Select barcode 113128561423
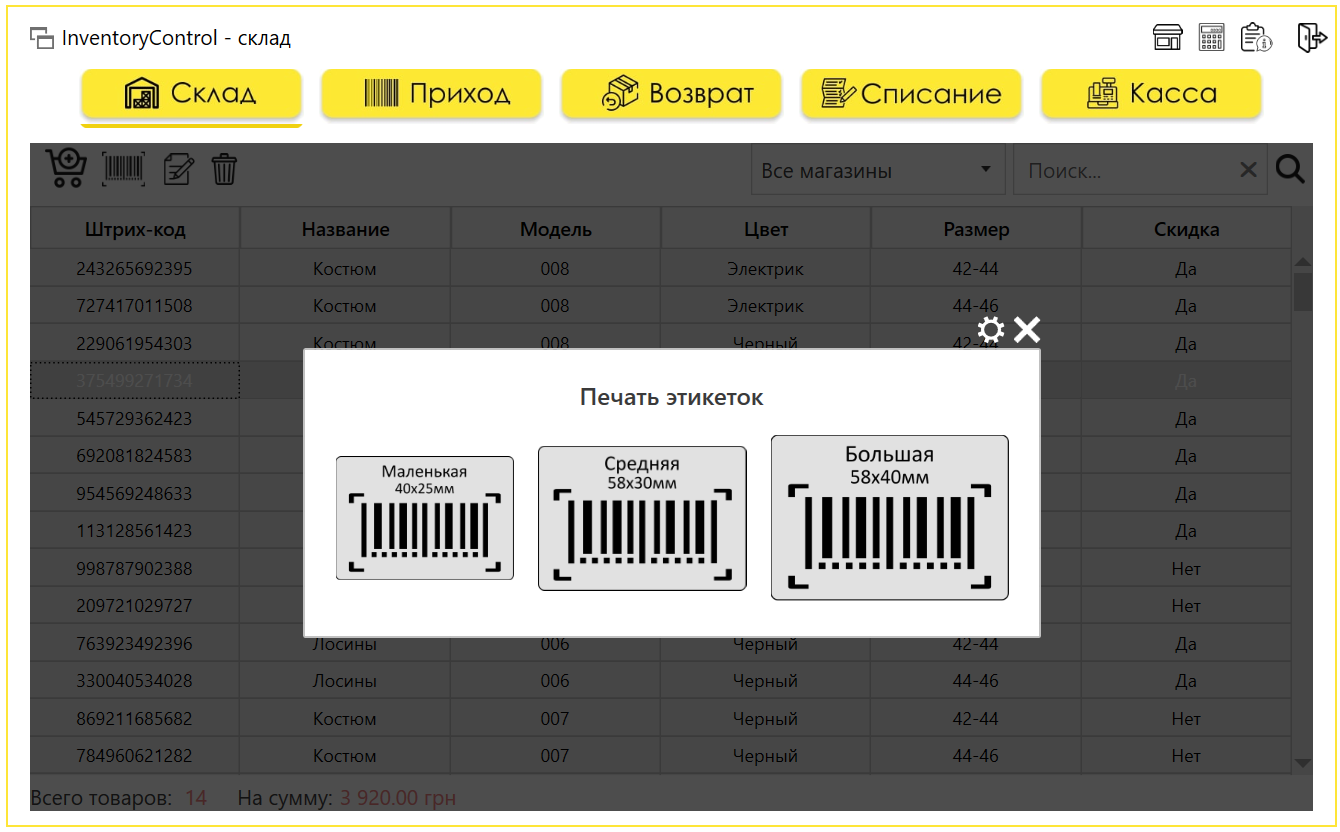The image size is (1340, 832). 135,531
